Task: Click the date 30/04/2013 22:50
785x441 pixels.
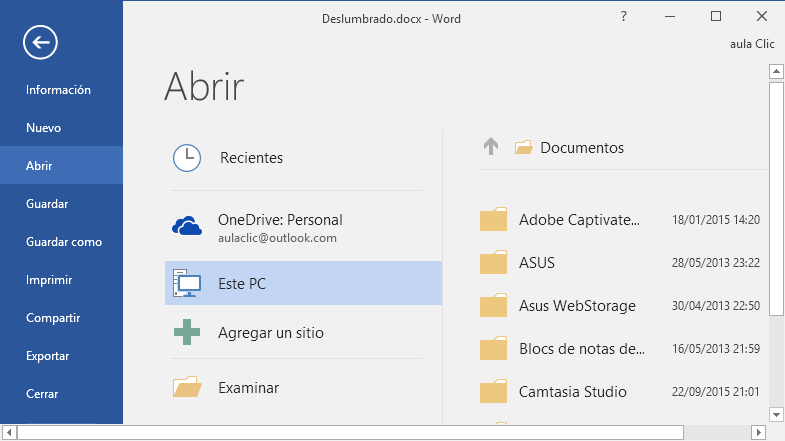Action: click(716, 306)
